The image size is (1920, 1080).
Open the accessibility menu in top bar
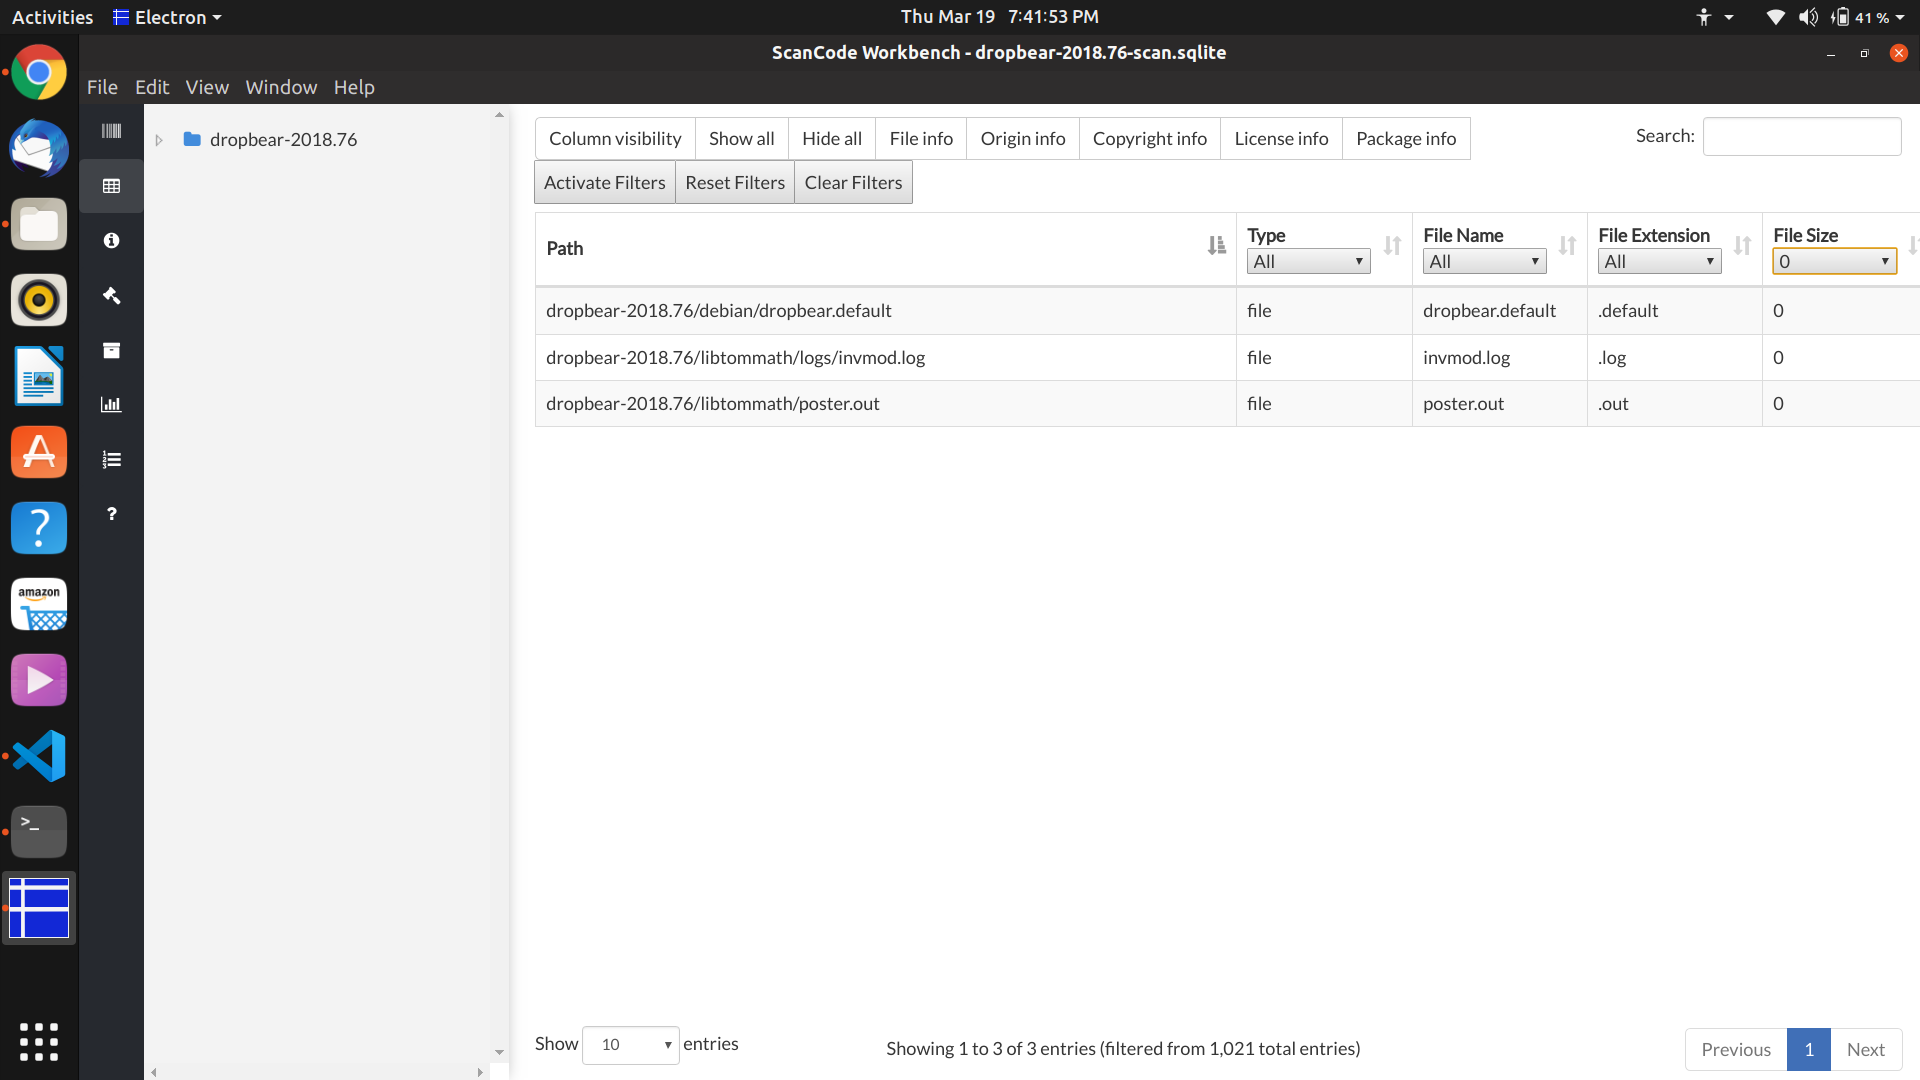(1713, 17)
